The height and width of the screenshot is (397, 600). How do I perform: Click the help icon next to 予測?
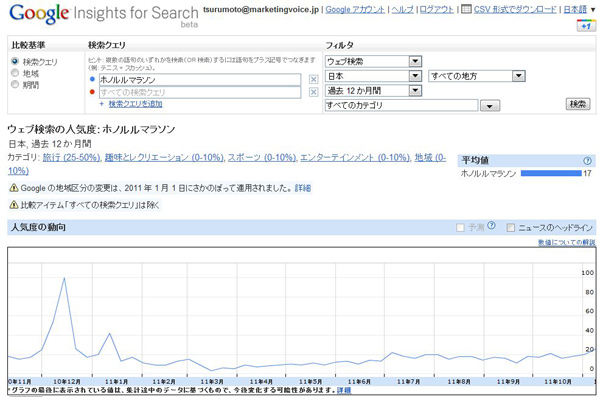(x=492, y=225)
